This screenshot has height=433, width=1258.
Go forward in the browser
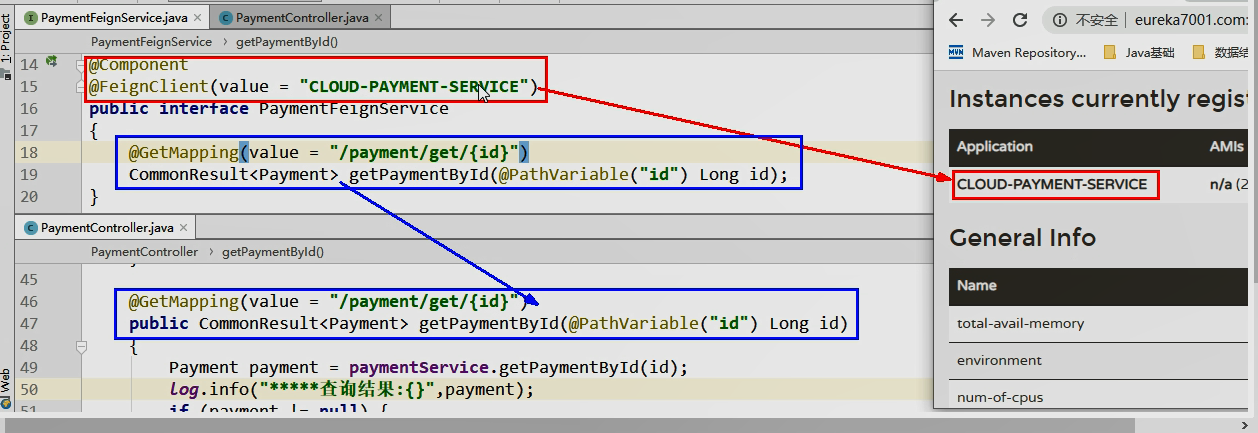click(988, 20)
